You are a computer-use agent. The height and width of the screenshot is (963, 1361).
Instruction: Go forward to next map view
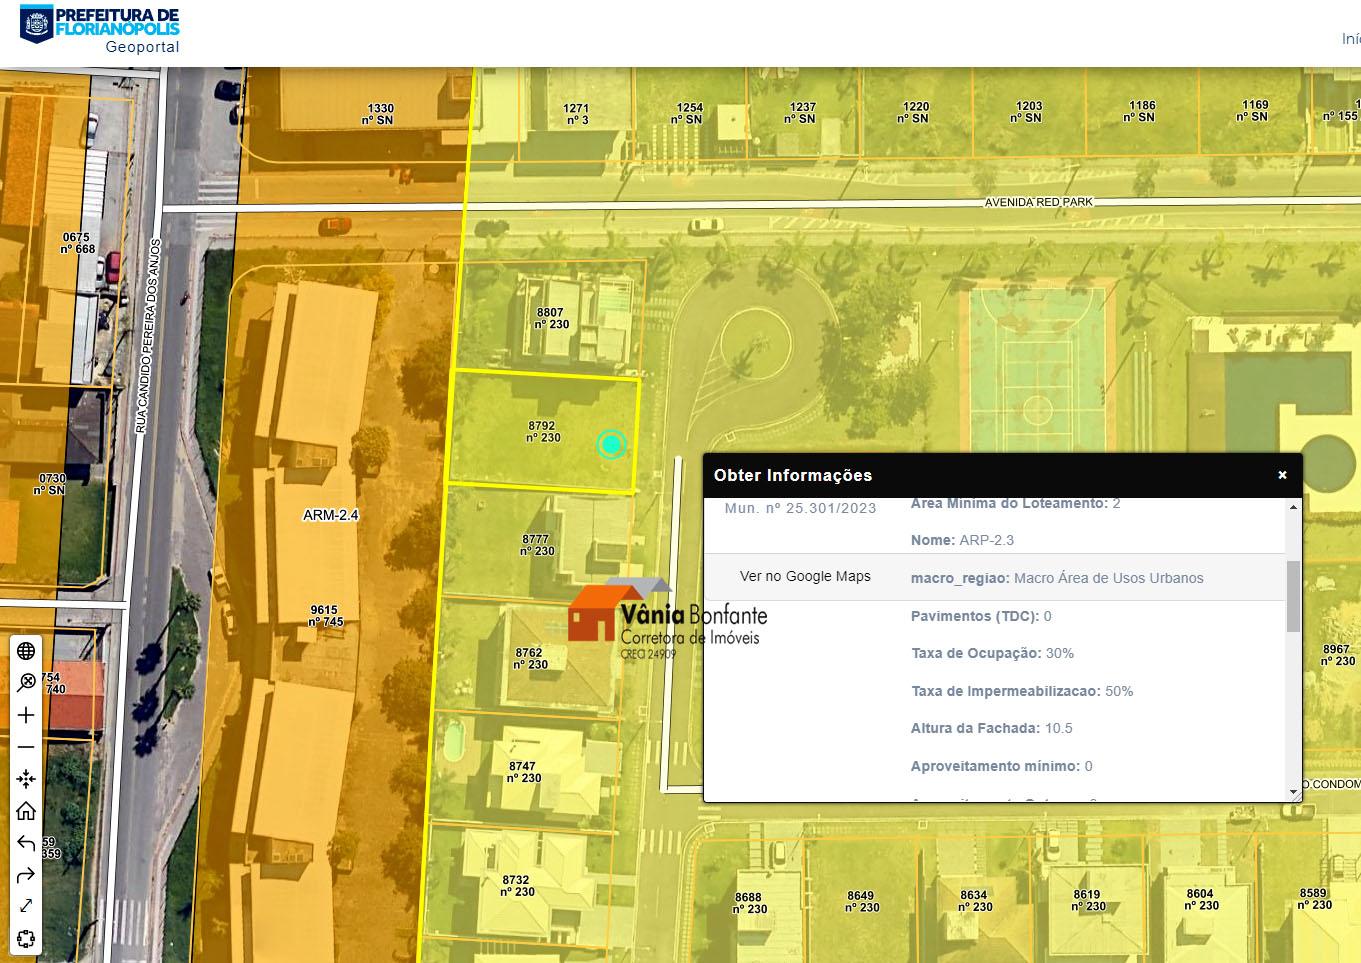click(26, 875)
